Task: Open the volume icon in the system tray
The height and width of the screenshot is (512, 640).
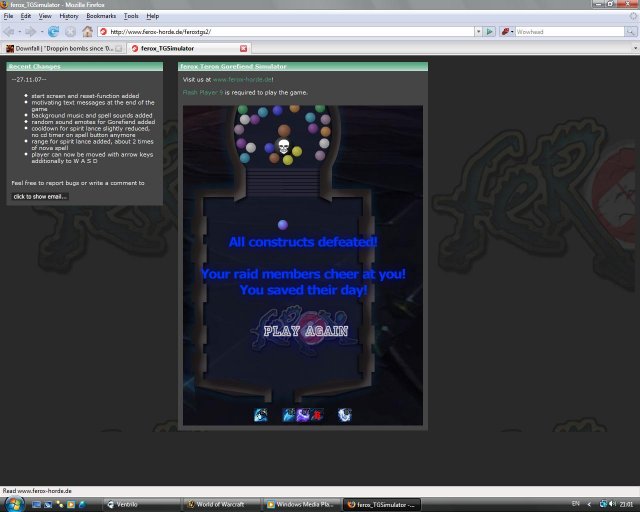Action: (x=612, y=504)
